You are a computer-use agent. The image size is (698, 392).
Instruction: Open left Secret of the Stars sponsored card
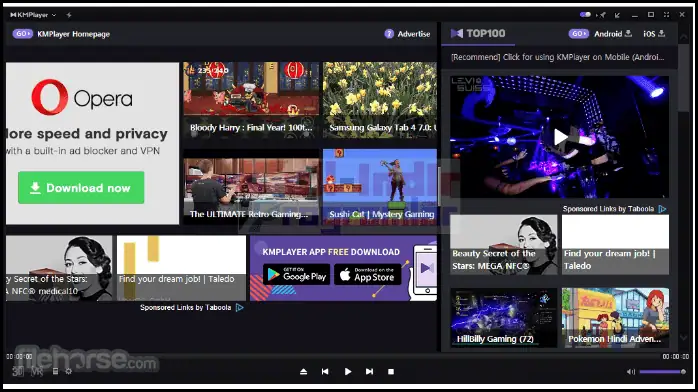click(59, 268)
